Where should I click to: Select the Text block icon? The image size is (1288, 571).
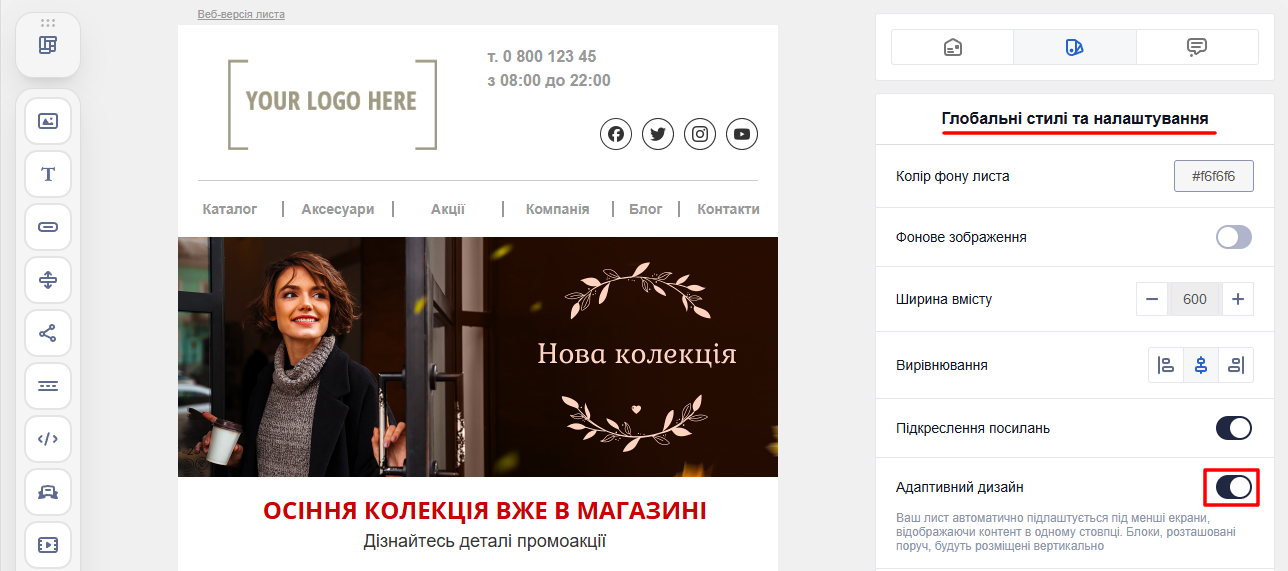click(48, 174)
